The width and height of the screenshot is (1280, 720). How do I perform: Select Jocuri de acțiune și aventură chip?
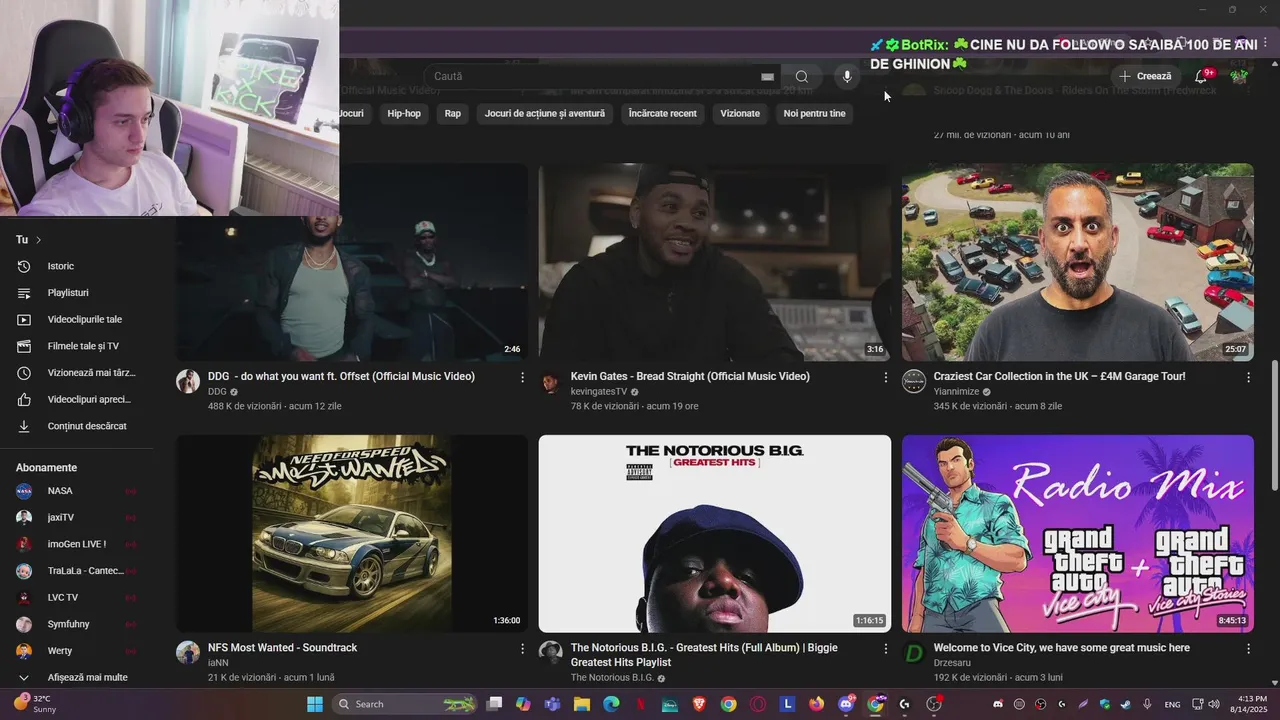[x=545, y=113]
